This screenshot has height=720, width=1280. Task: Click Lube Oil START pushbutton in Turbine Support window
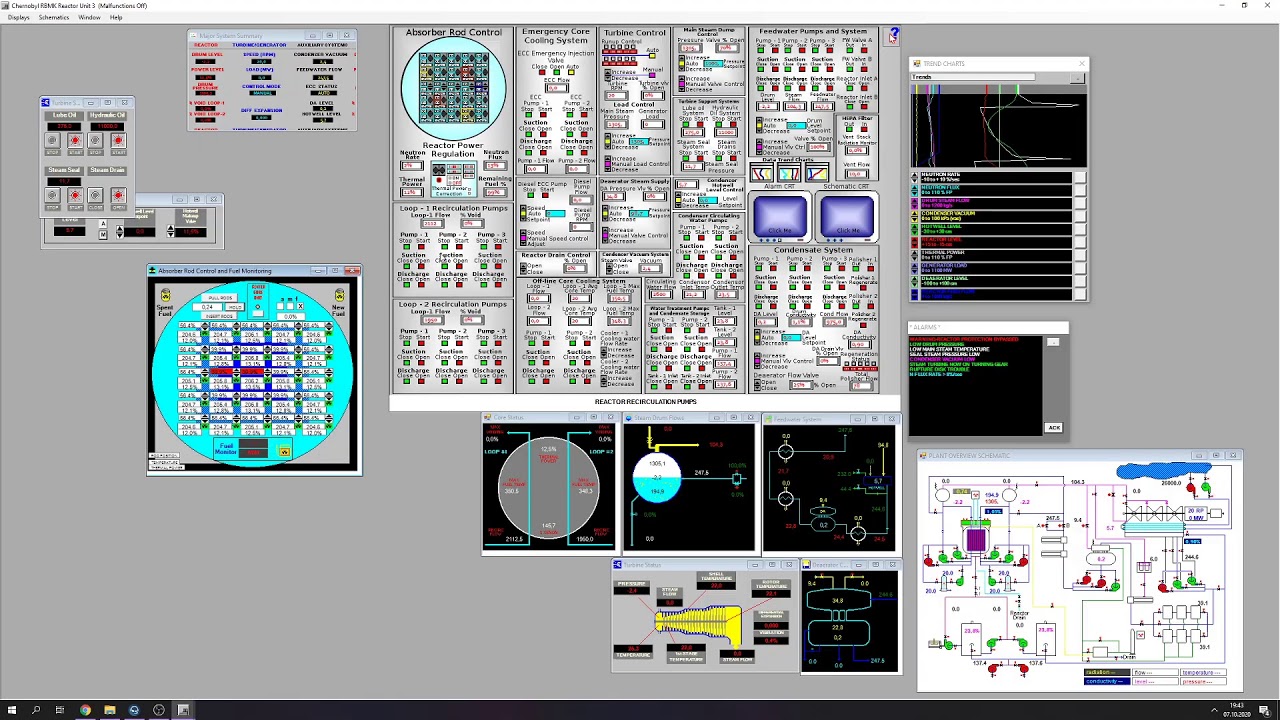[75, 141]
